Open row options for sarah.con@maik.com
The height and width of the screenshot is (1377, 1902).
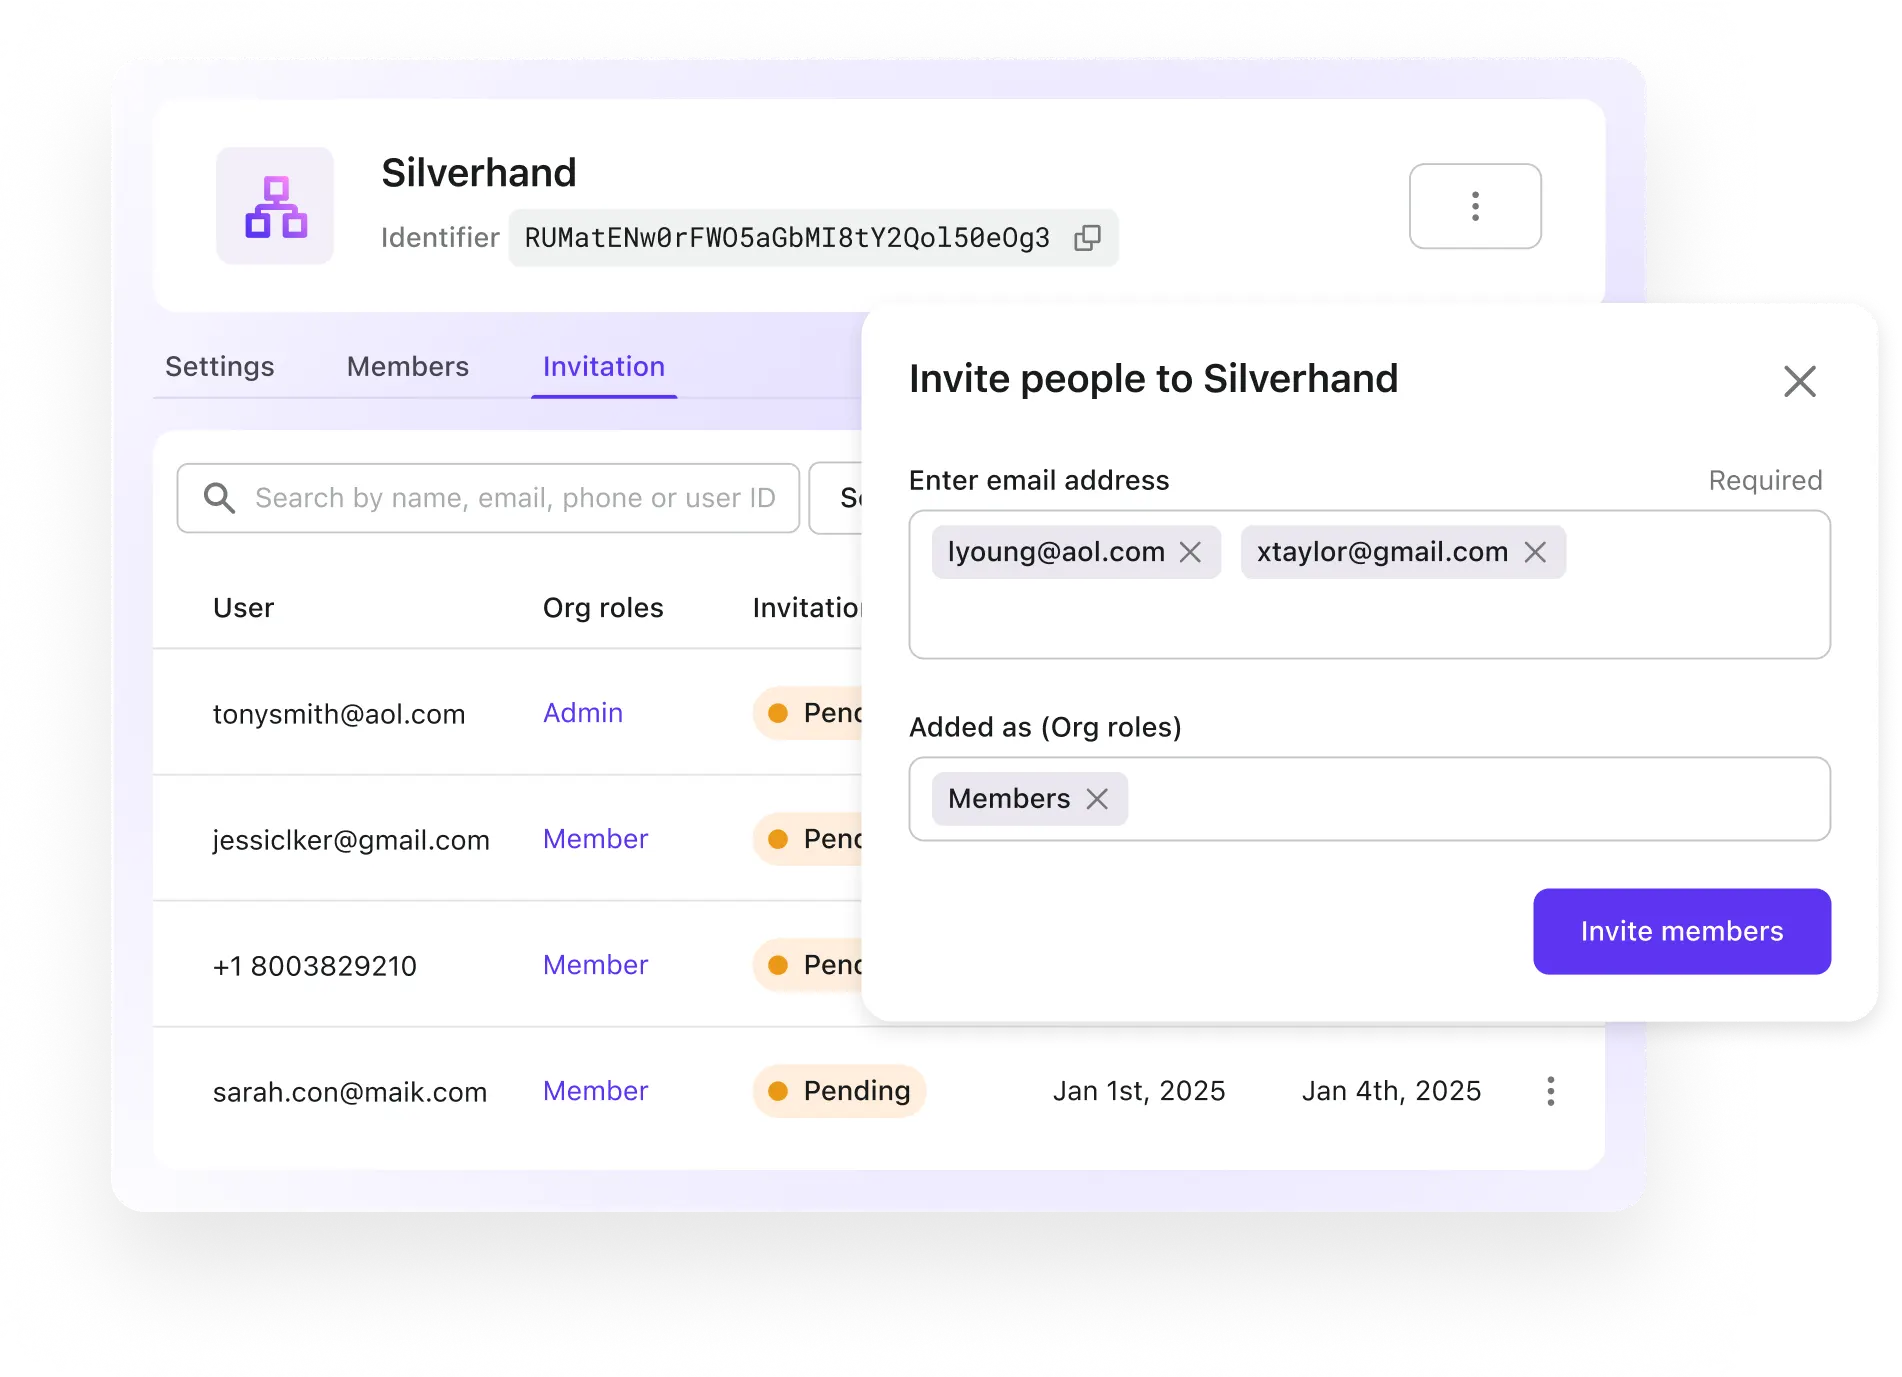click(x=1550, y=1091)
